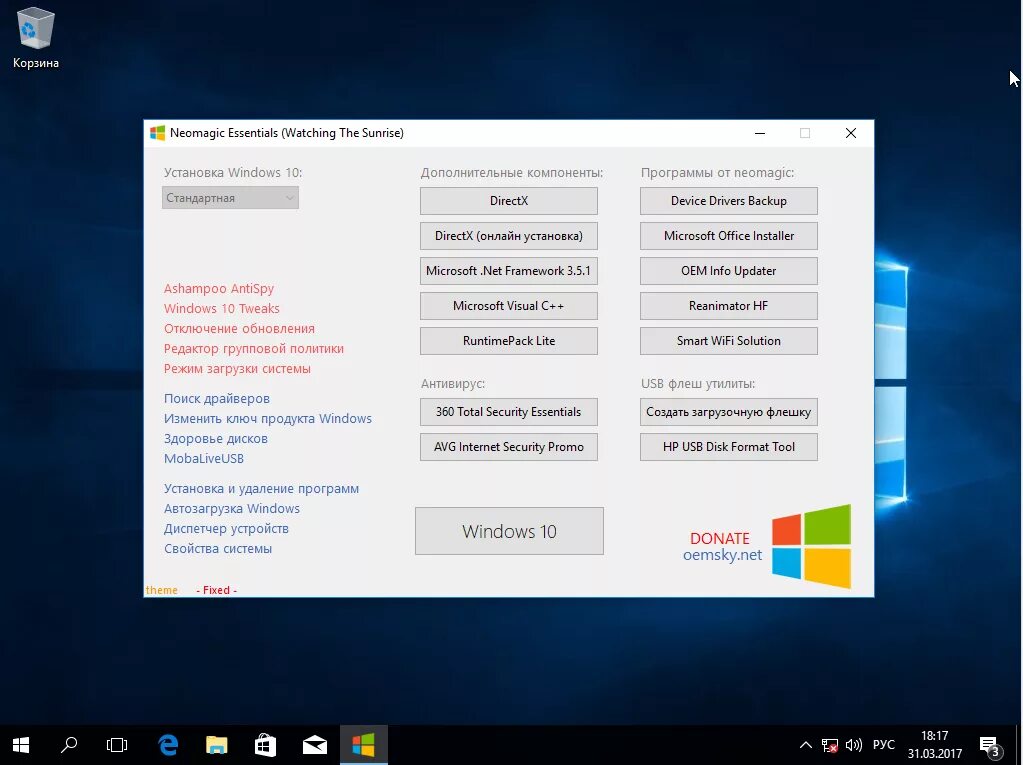This screenshot has height=765, width=1023.
Task: Launch Microsoft Office Installer
Action: coord(729,236)
